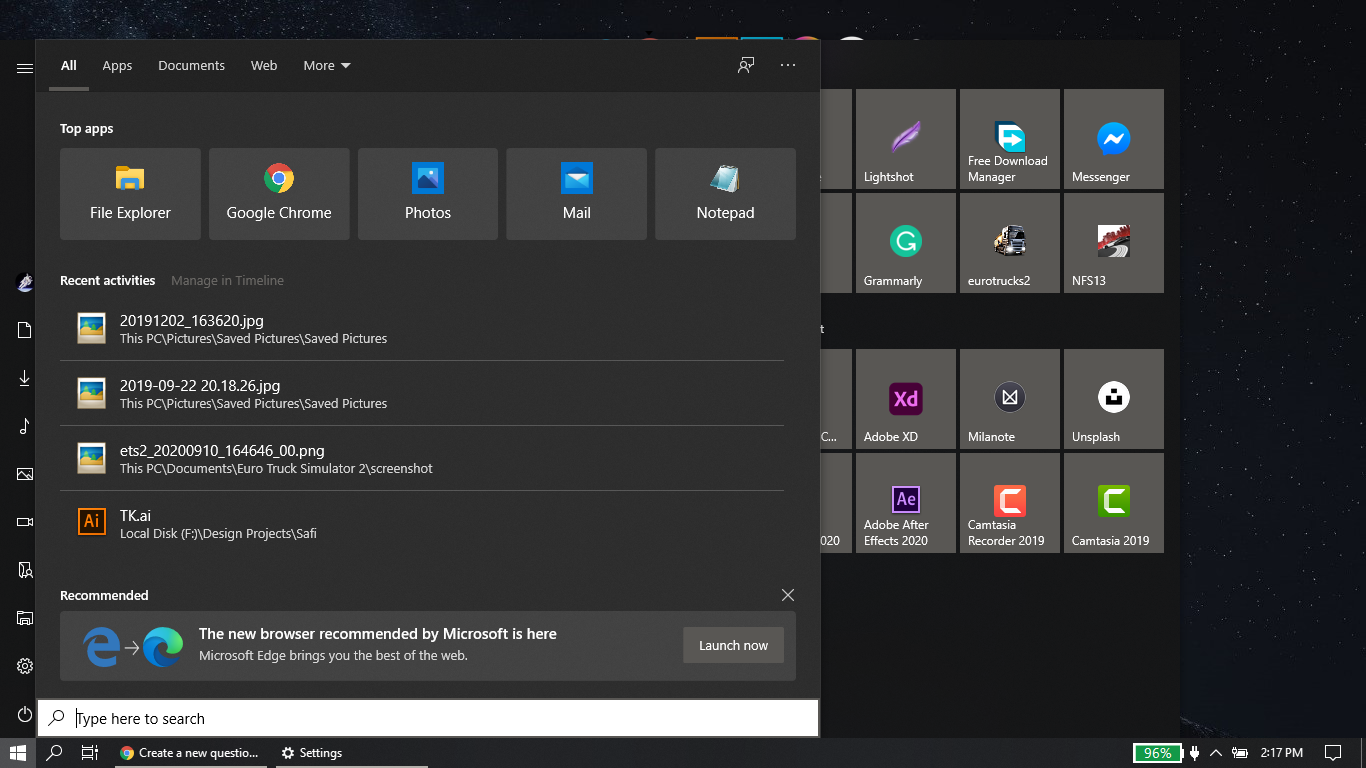Open the Action Center notifications icon

(1333, 753)
